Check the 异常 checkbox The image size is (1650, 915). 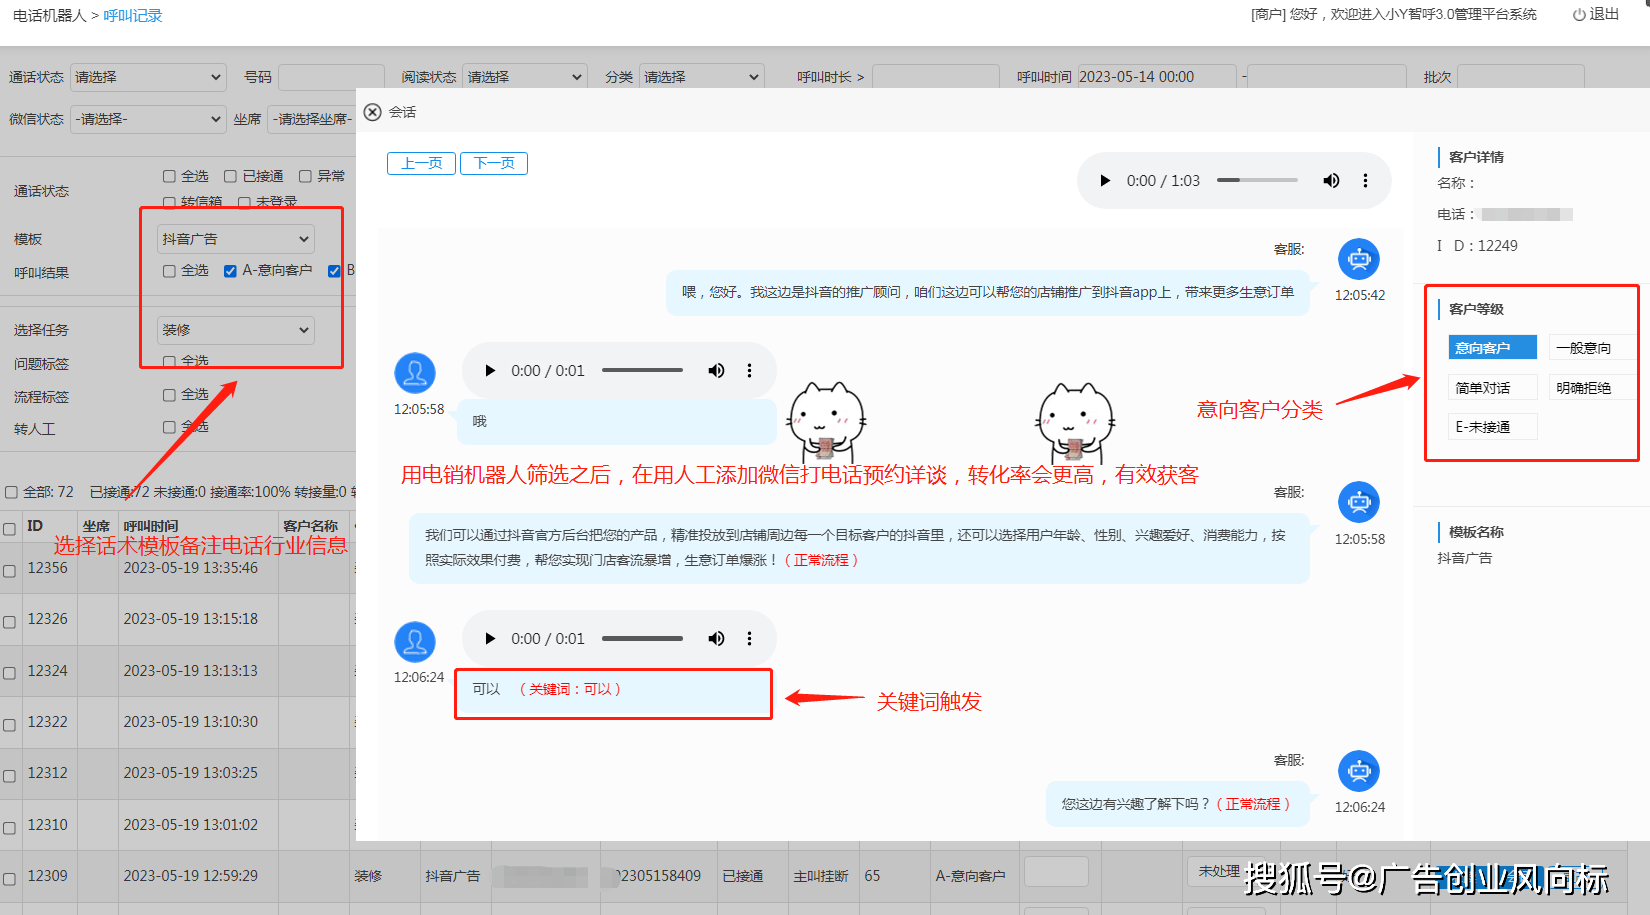(x=305, y=176)
